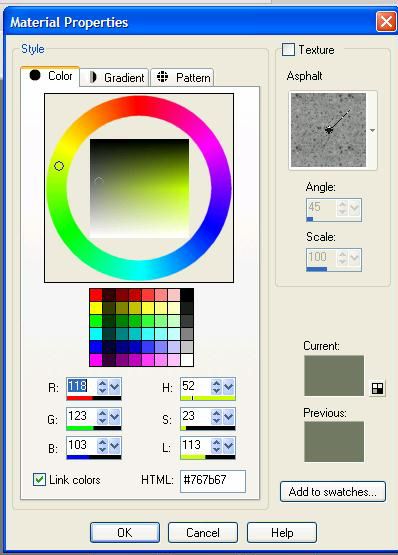Click the L value field showing 113
Screen dimensions: 398x555
195,445
